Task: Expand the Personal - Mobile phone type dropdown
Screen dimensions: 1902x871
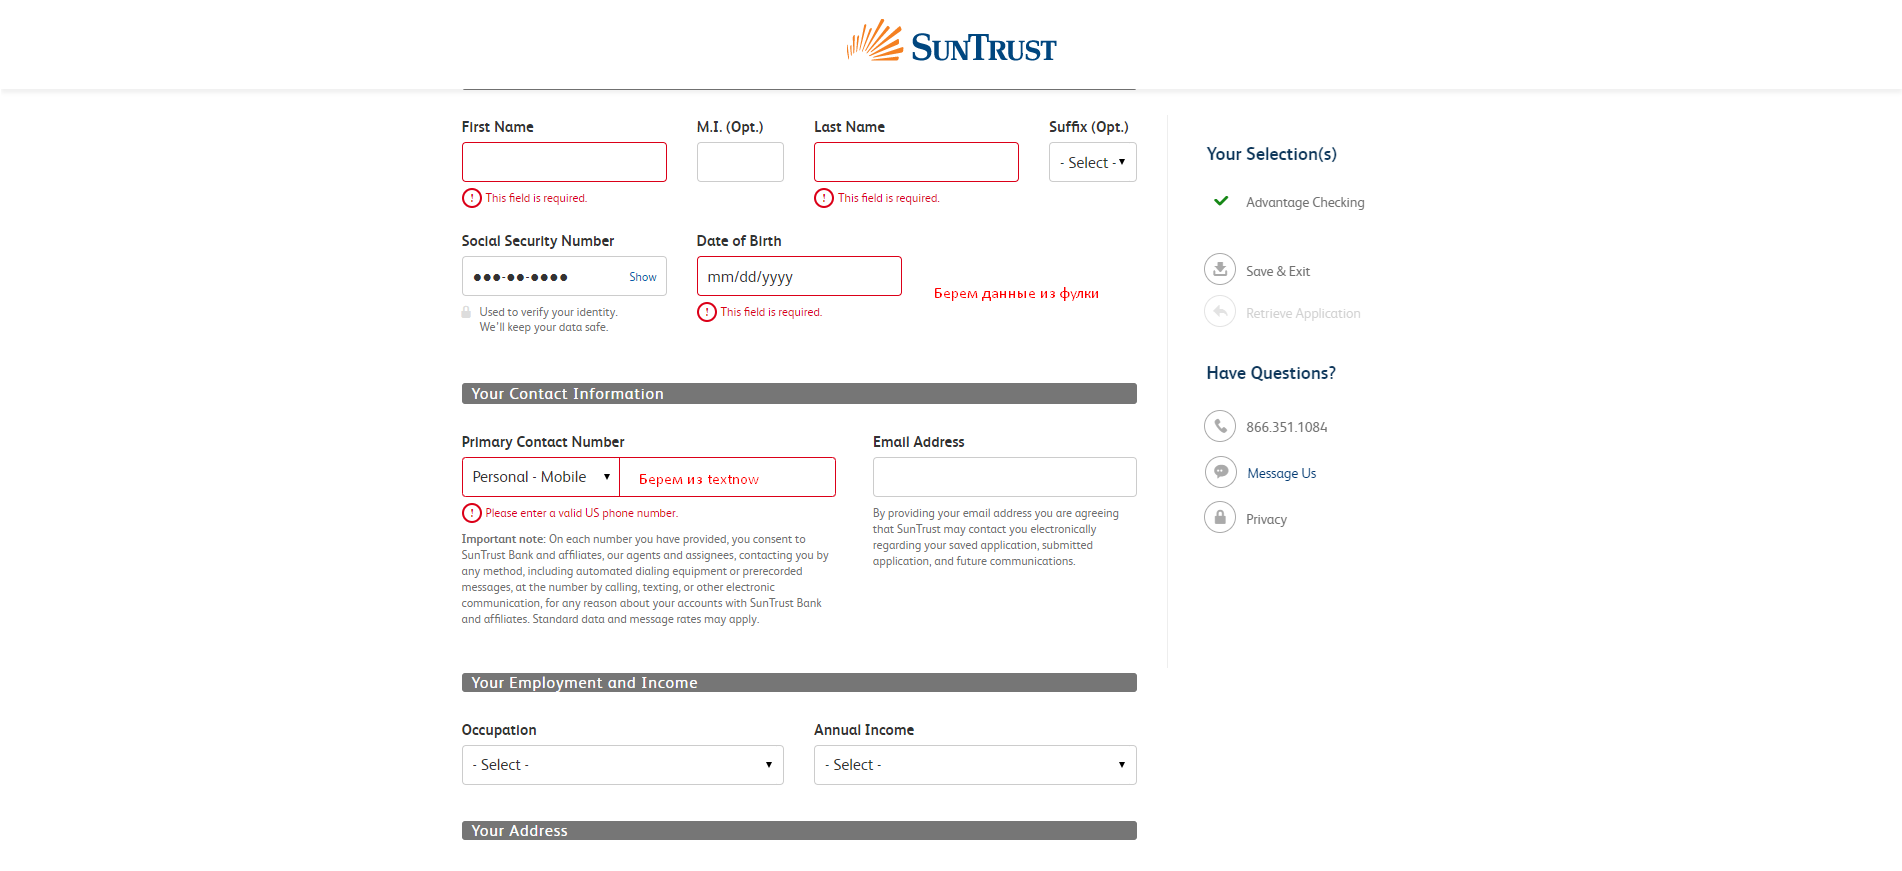Action: point(541,477)
